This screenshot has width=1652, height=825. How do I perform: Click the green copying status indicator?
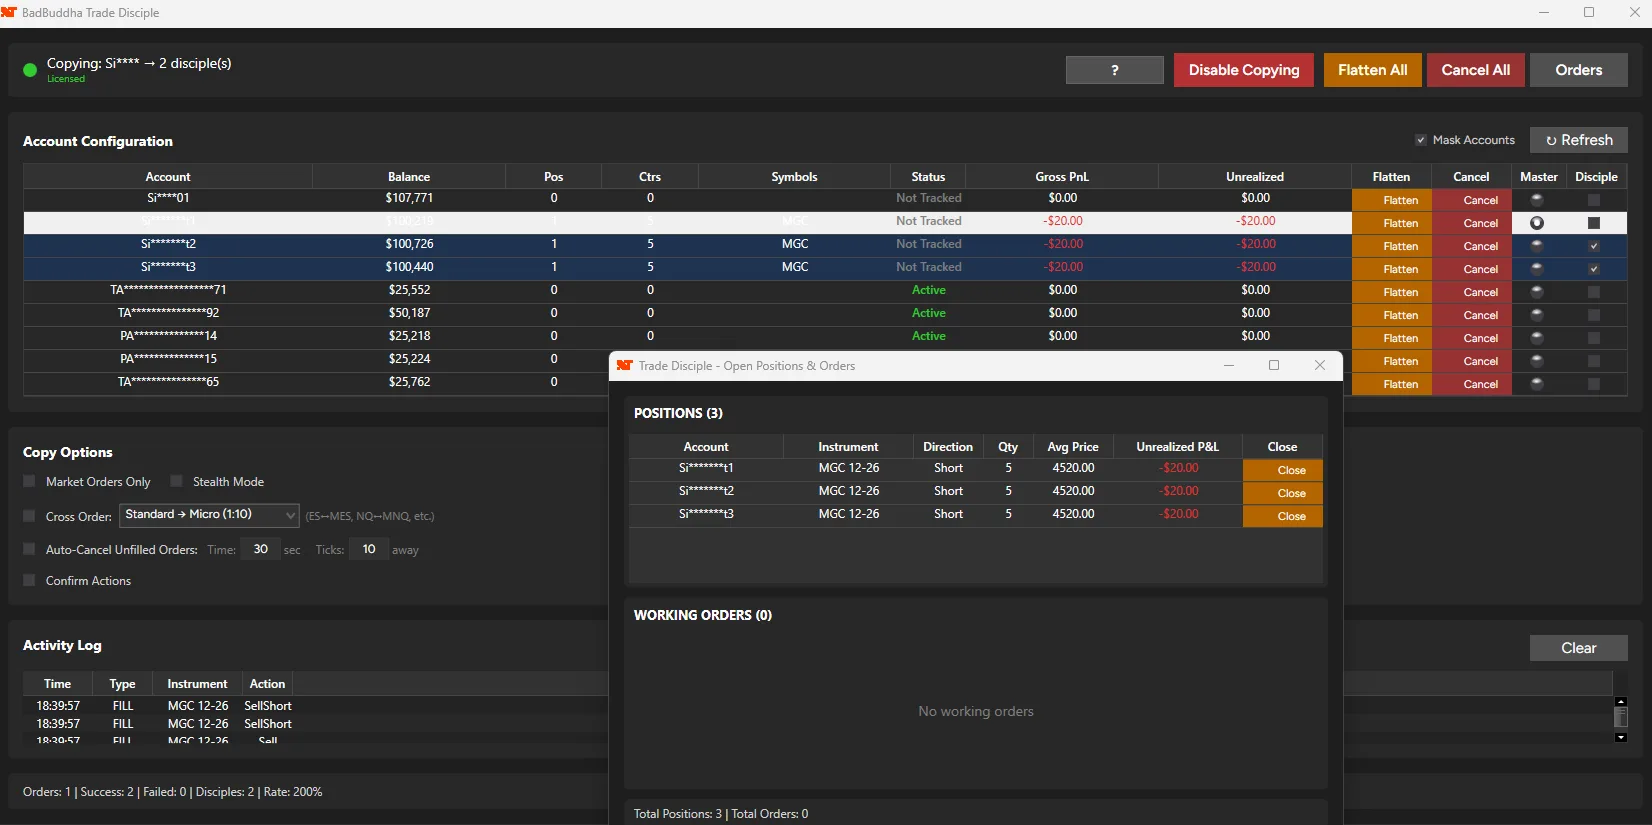click(30, 70)
